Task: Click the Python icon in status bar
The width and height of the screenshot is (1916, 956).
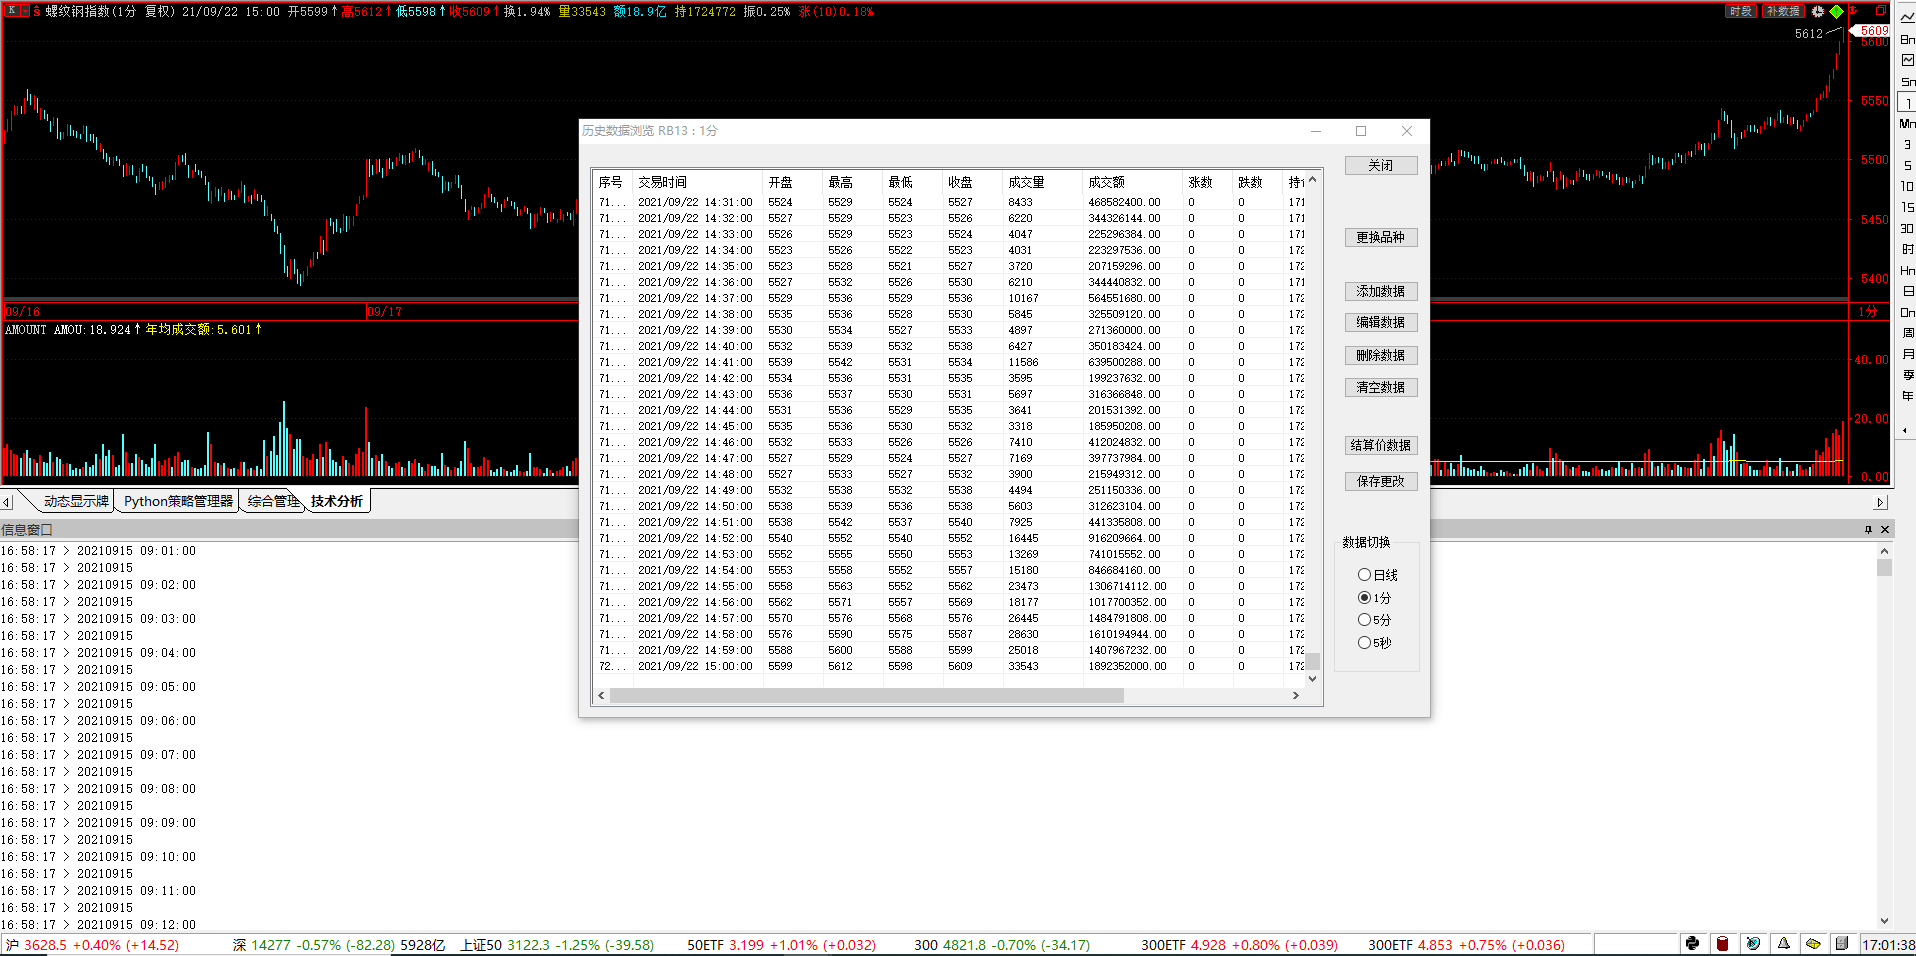Action: (1692, 943)
